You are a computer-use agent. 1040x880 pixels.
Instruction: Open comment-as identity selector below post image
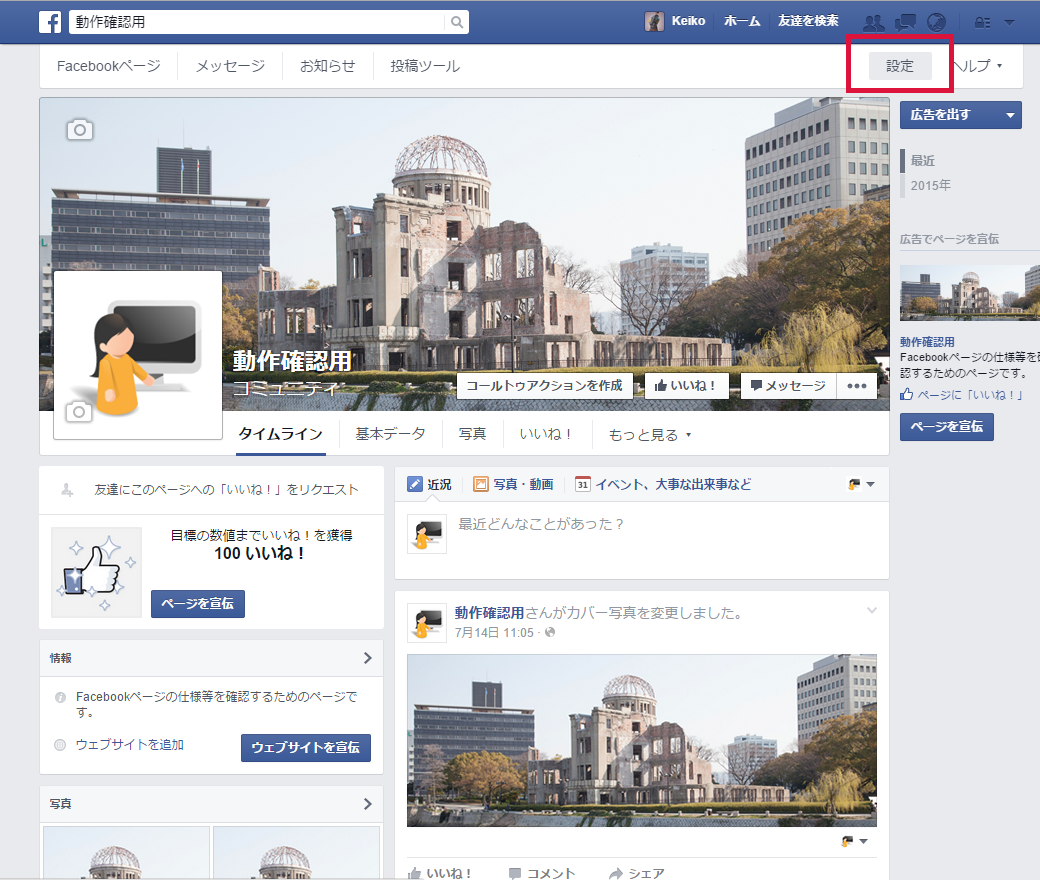[854, 842]
